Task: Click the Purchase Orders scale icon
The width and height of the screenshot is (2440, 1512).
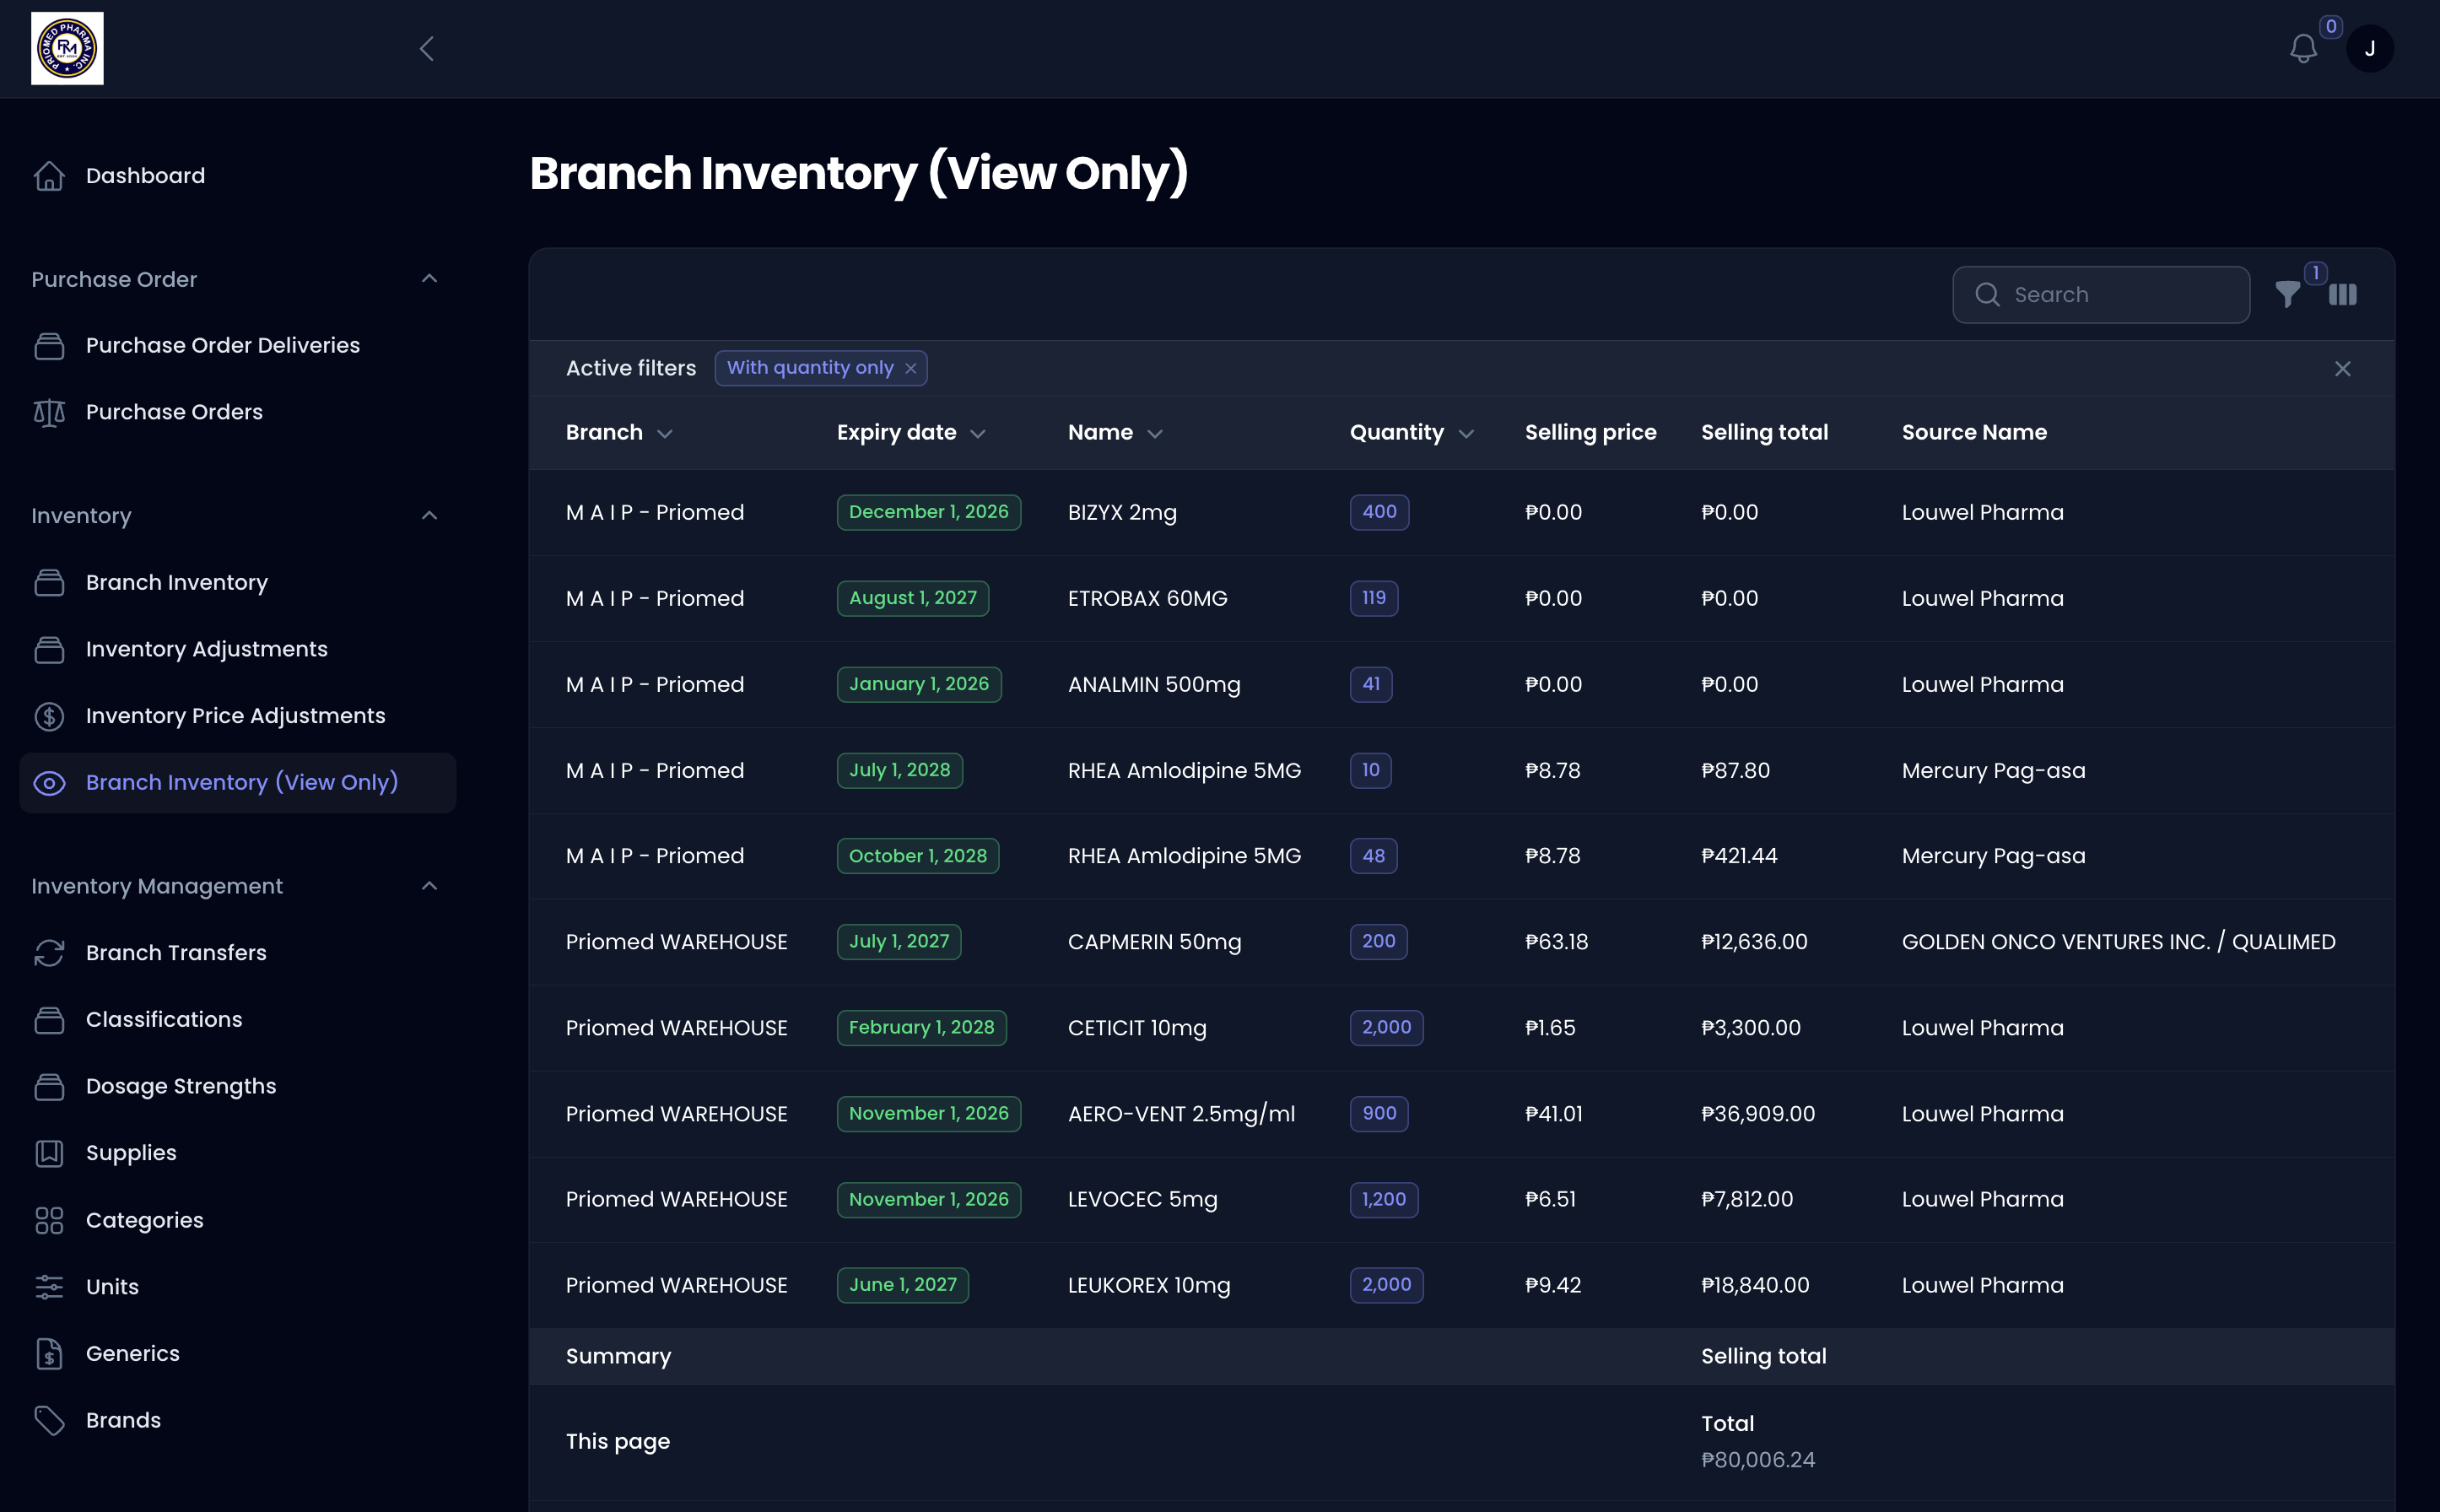Action: [50, 412]
